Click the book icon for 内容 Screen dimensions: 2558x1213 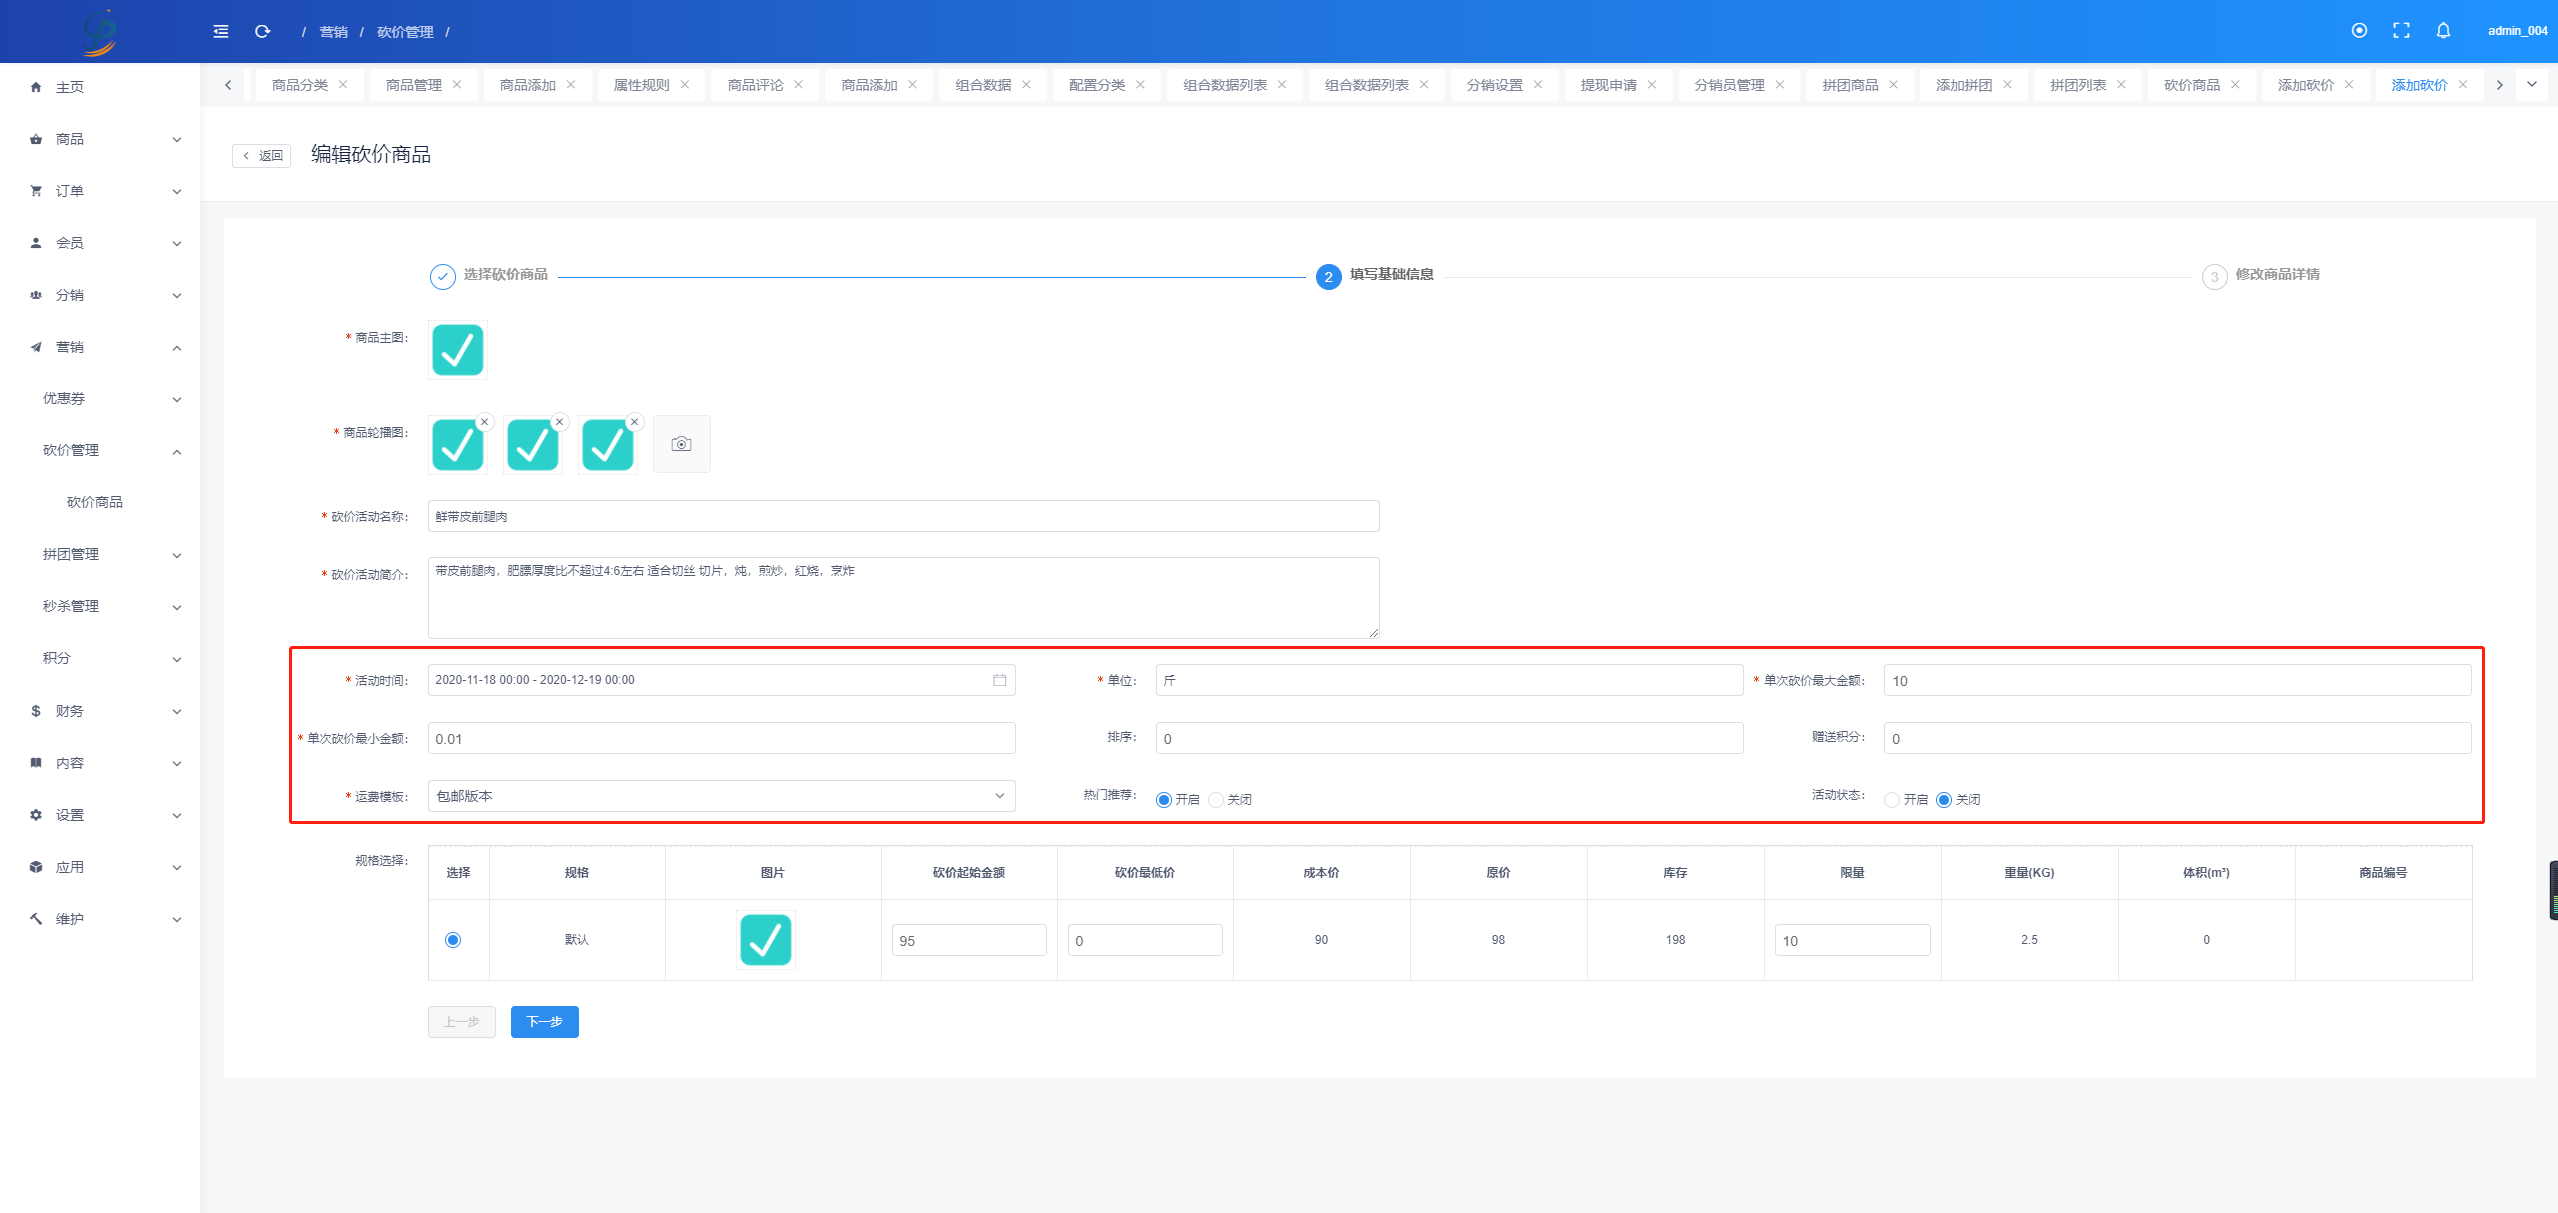pyautogui.click(x=36, y=763)
